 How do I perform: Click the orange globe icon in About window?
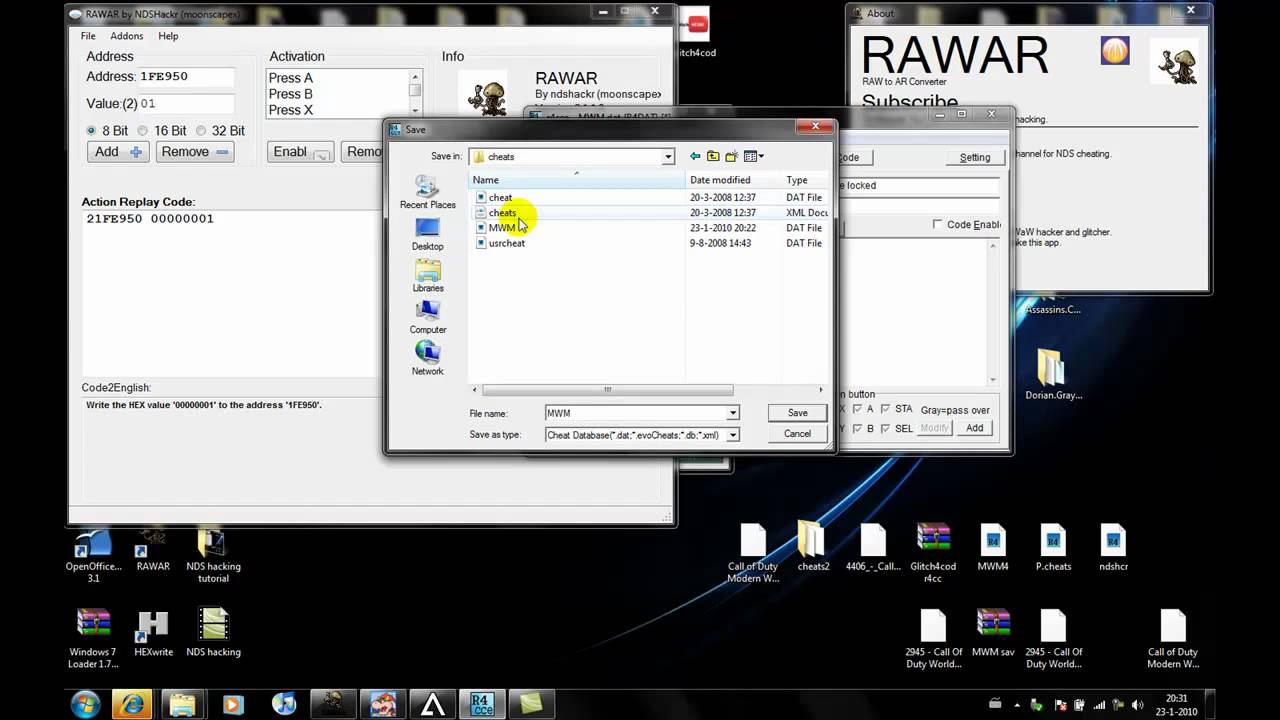[x=1115, y=51]
